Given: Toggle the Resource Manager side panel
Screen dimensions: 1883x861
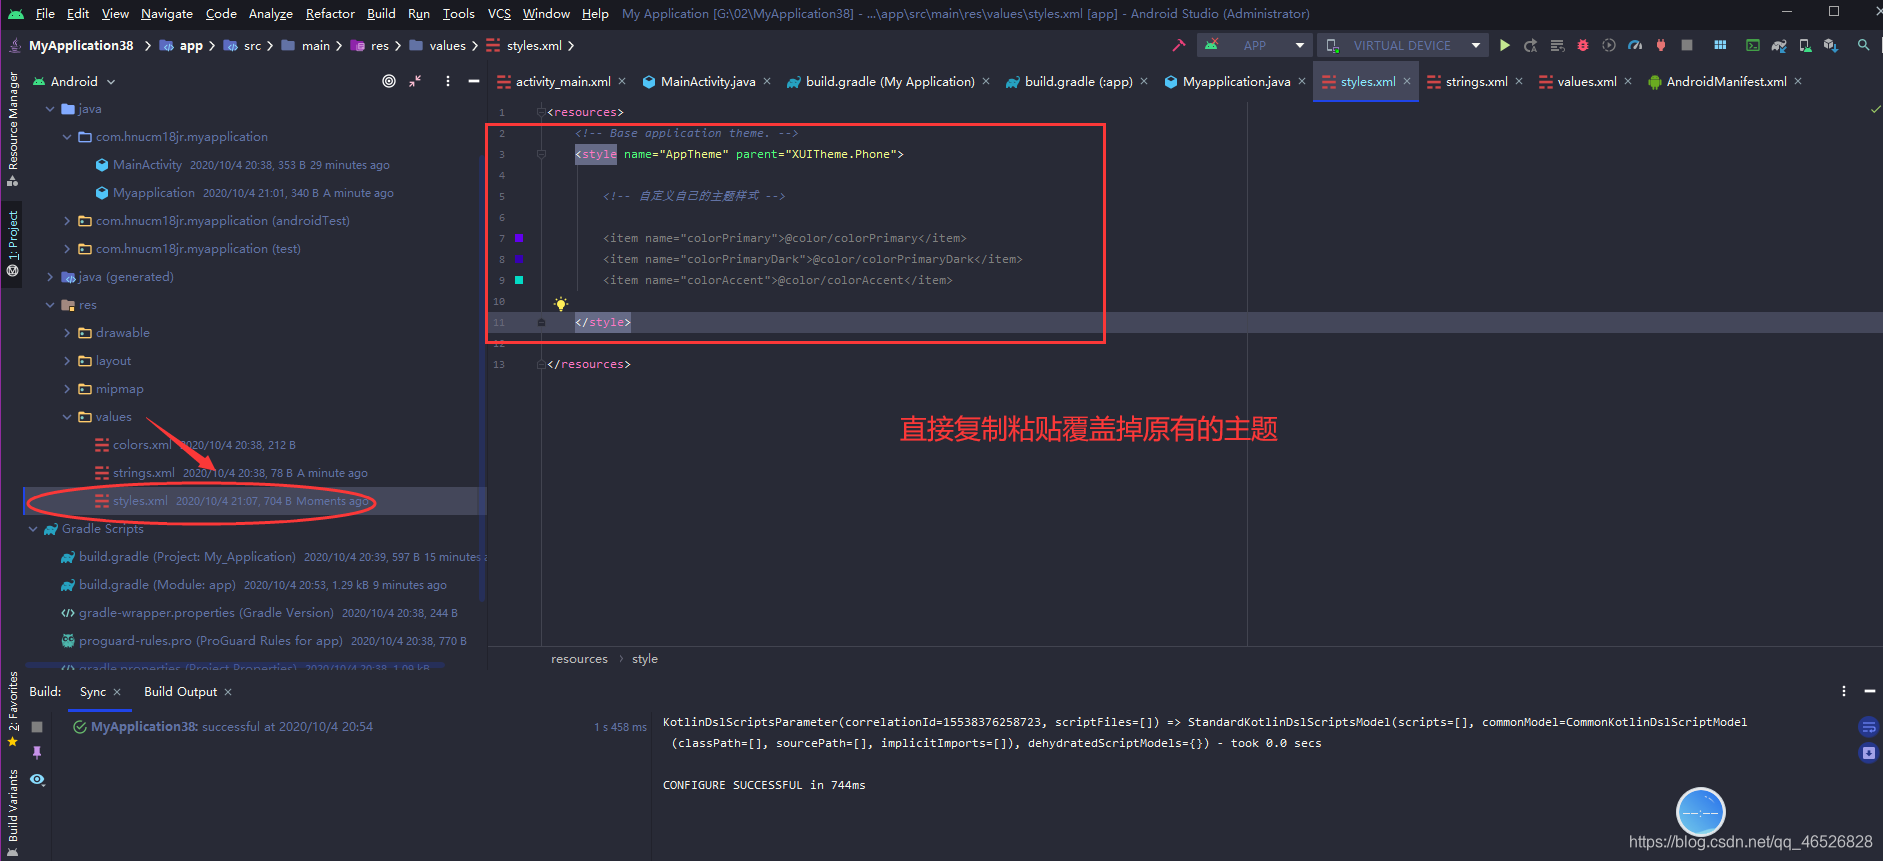Looking at the screenshot, I should pos(13,128).
